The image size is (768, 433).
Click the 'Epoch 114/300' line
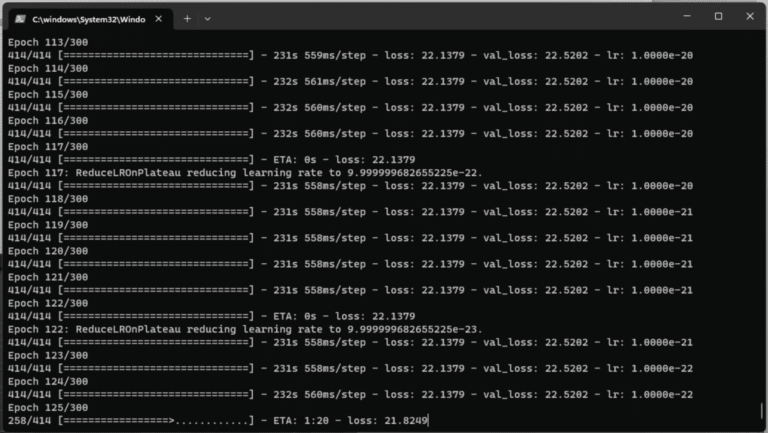tap(48, 68)
